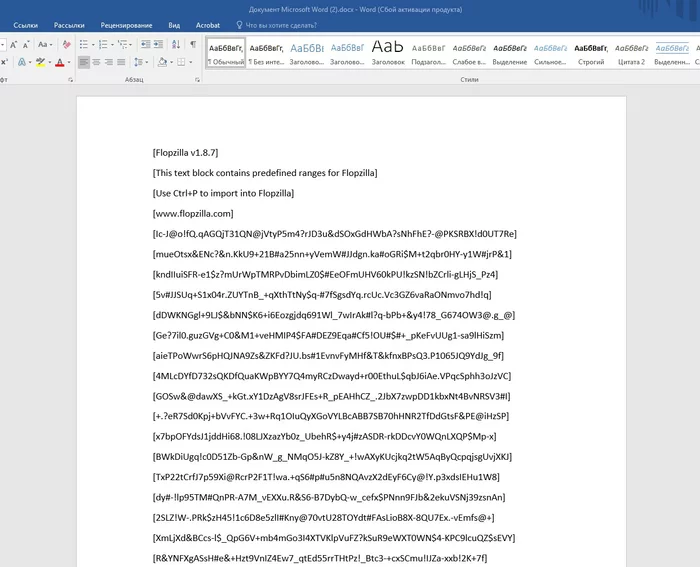Apply the Цитата 2 style
This screenshot has height=567, width=700.
(632, 53)
